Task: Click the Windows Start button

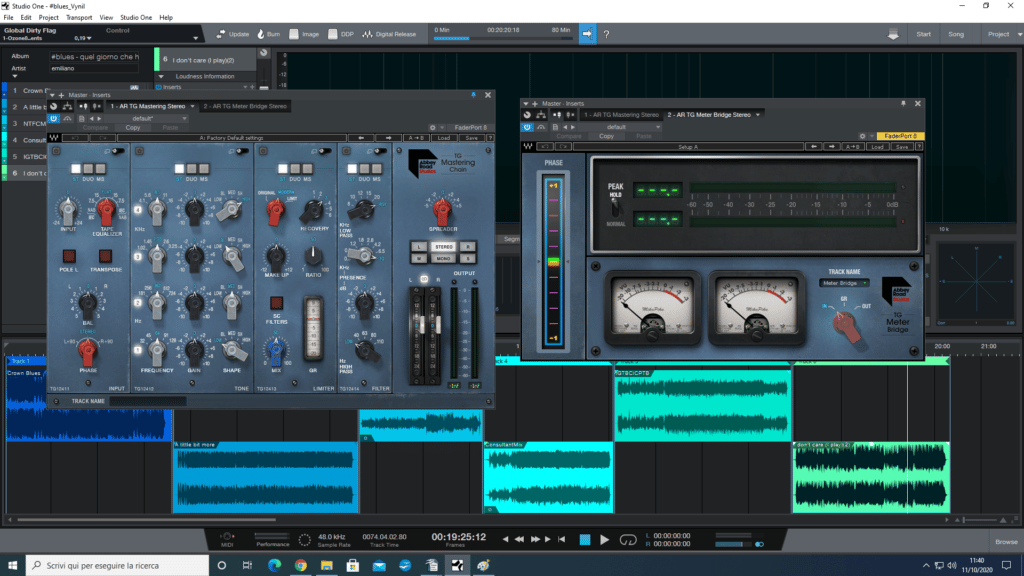Action: [x=12, y=565]
